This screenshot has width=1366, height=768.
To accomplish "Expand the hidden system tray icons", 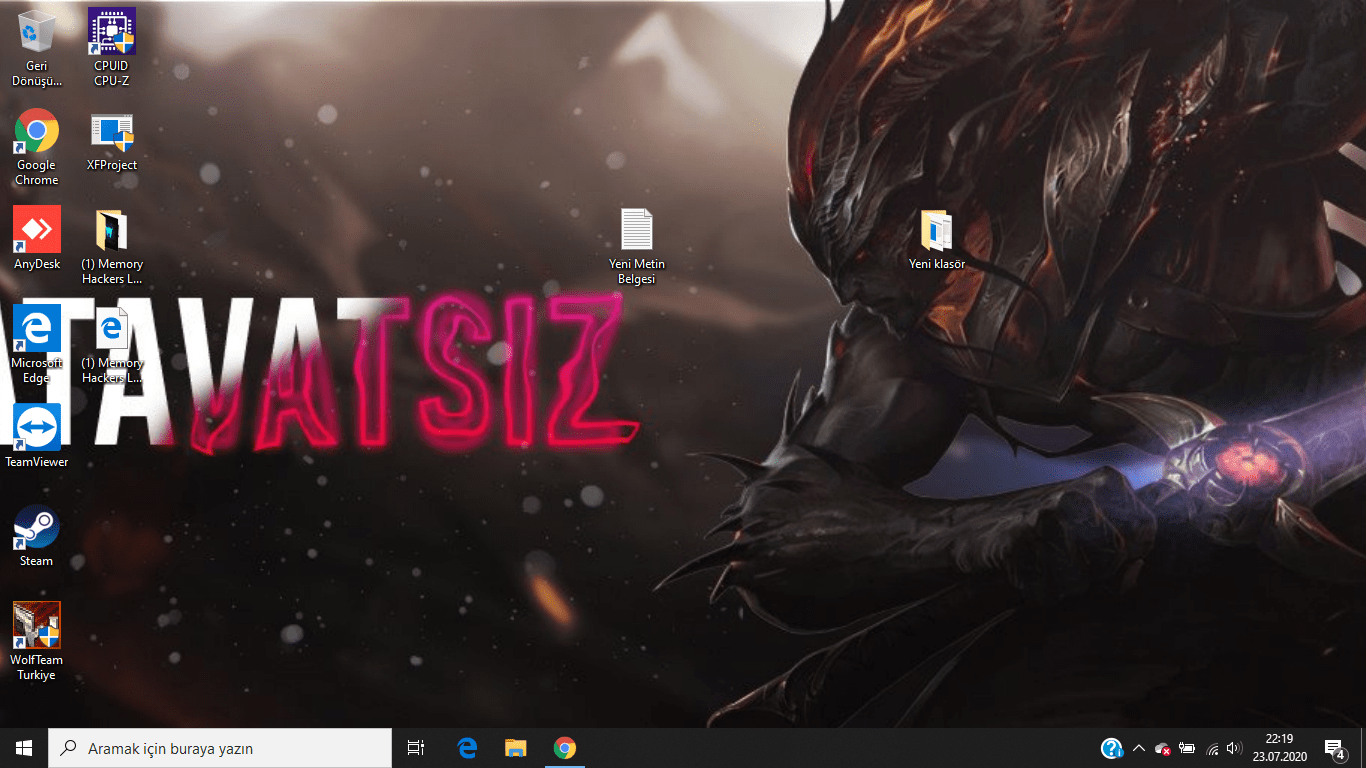I will tap(1138, 748).
